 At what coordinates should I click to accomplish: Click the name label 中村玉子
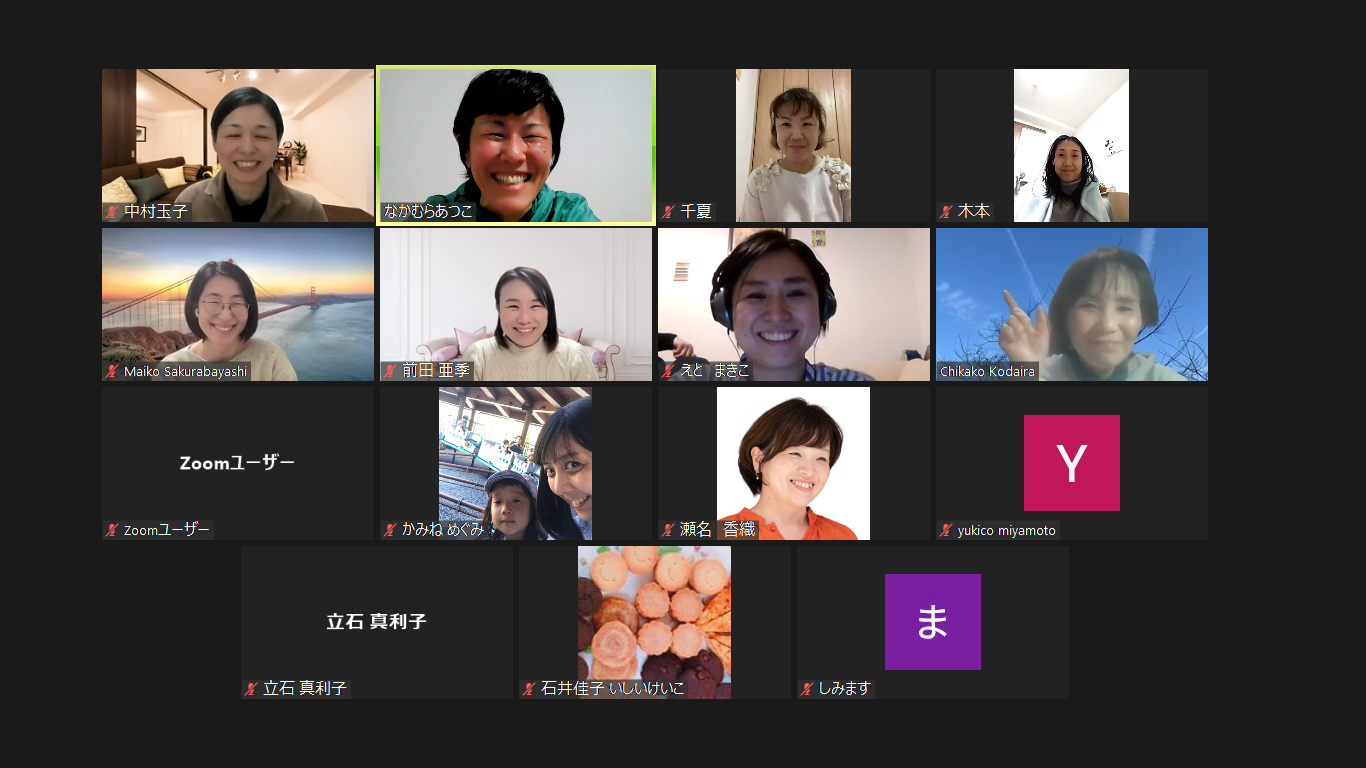coord(155,212)
